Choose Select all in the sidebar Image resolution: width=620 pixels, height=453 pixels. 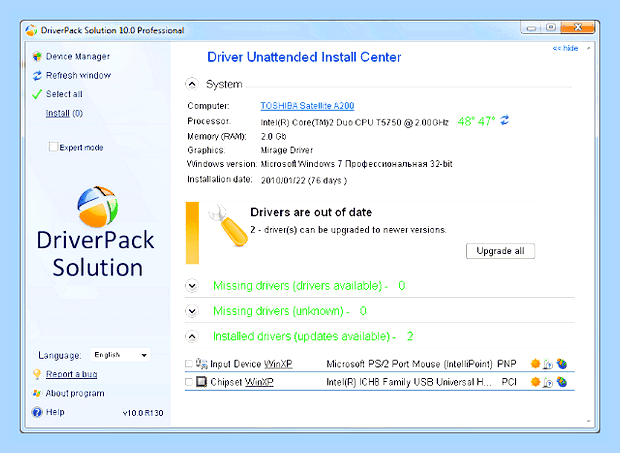64,94
